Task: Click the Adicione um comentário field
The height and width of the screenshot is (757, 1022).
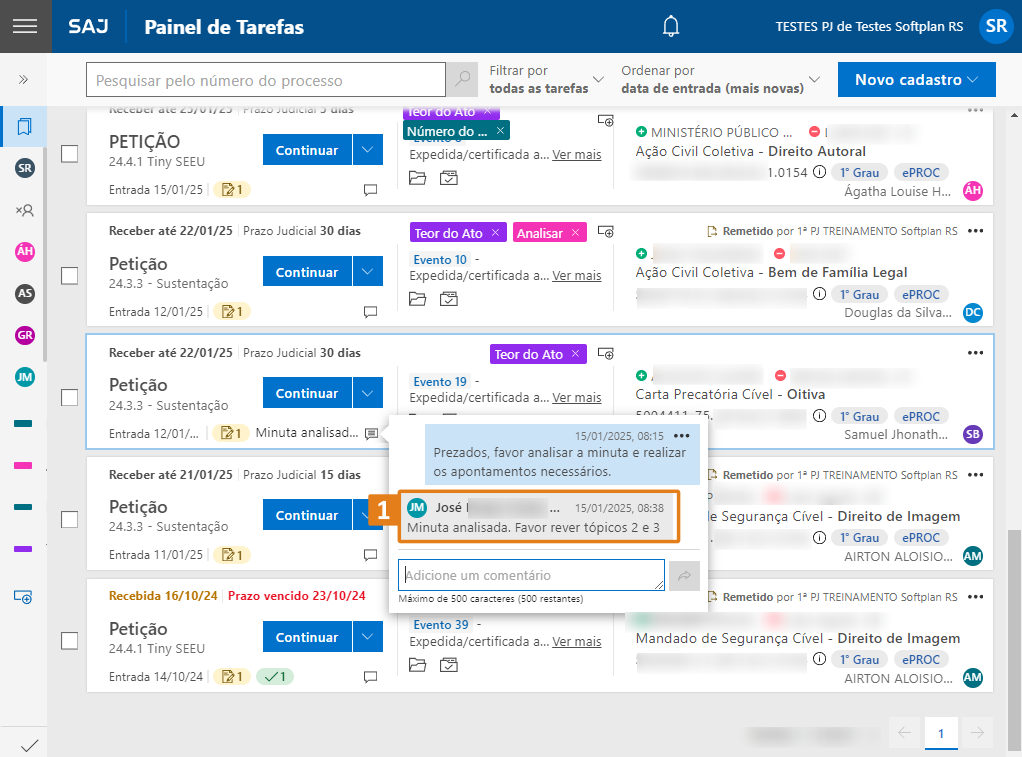Action: click(x=531, y=575)
